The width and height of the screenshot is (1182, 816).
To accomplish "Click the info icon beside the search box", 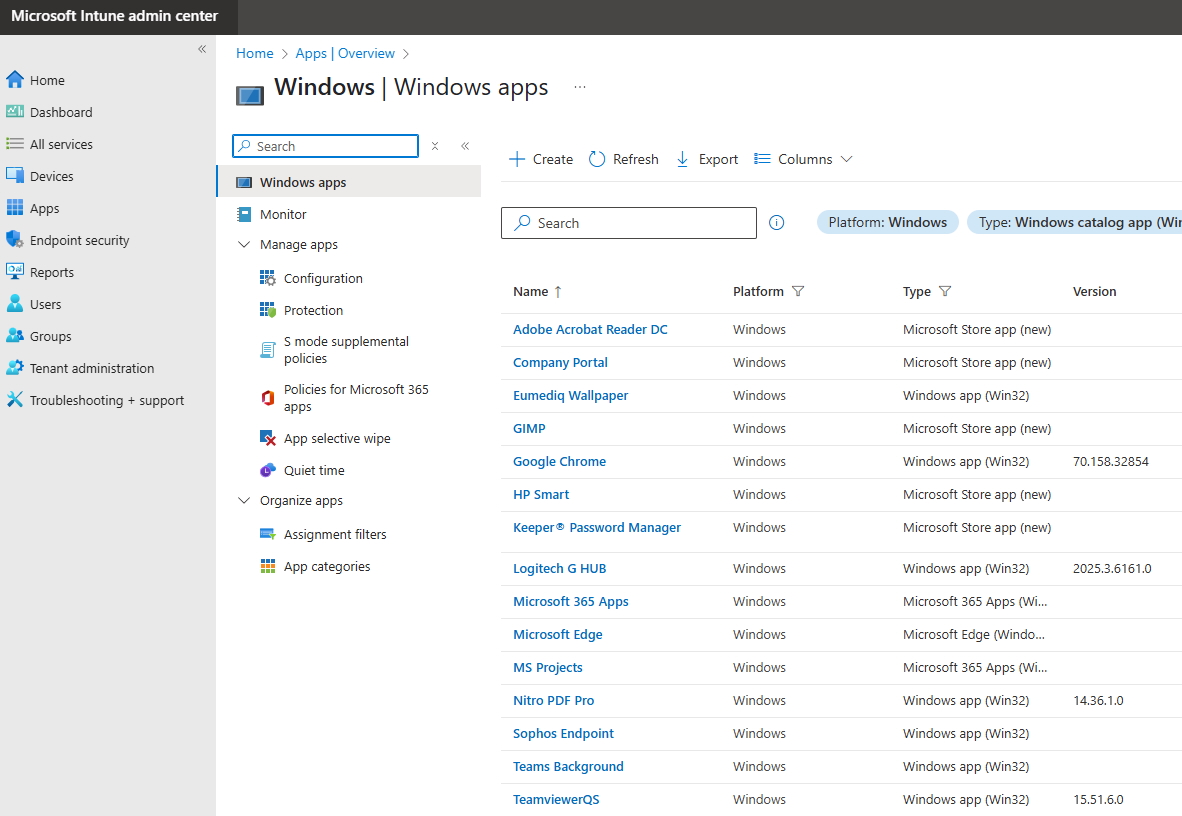I will pos(776,222).
